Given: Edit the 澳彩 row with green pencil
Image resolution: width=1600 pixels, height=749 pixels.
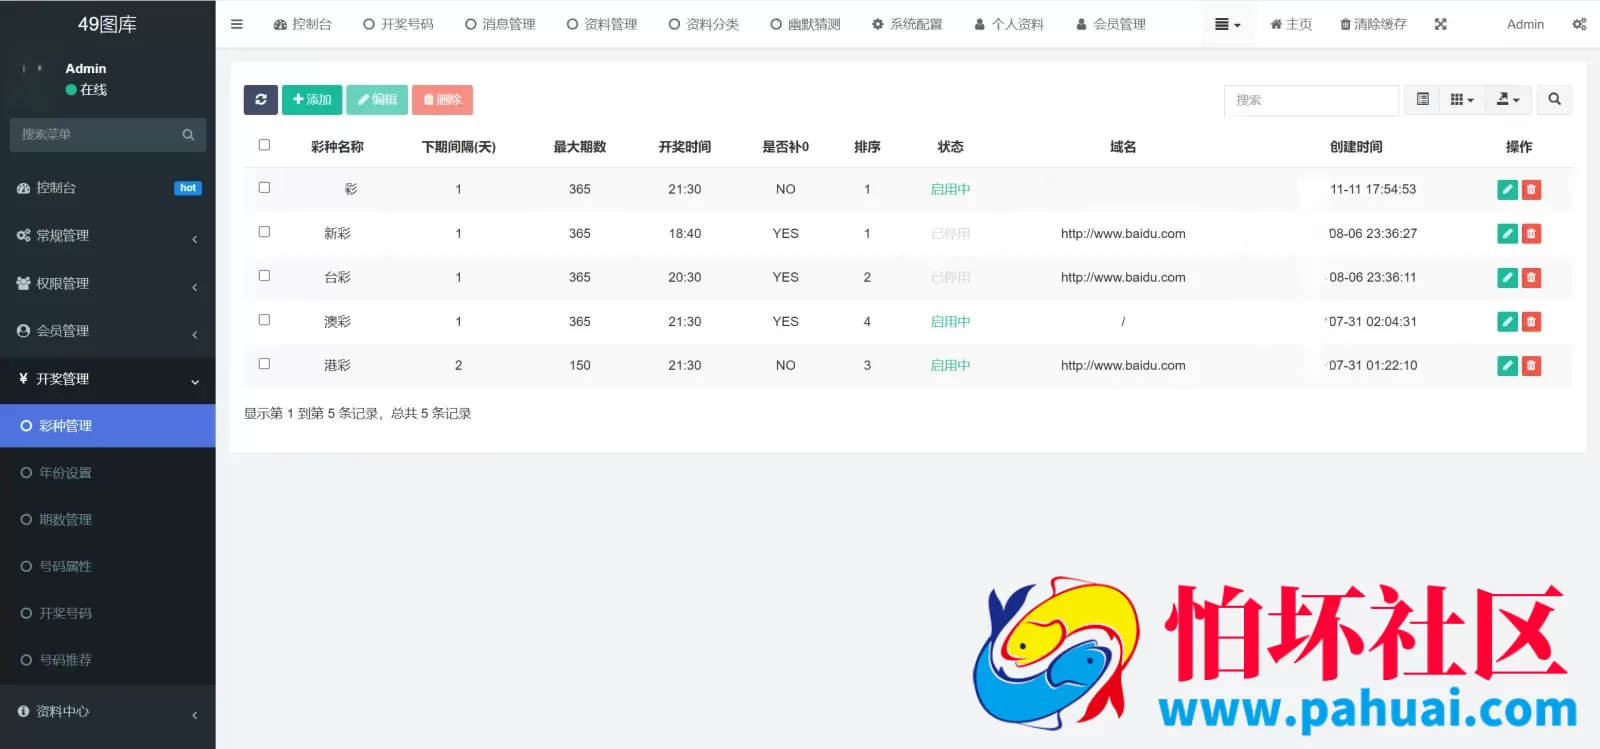Looking at the screenshot, I should [1507, 322].
